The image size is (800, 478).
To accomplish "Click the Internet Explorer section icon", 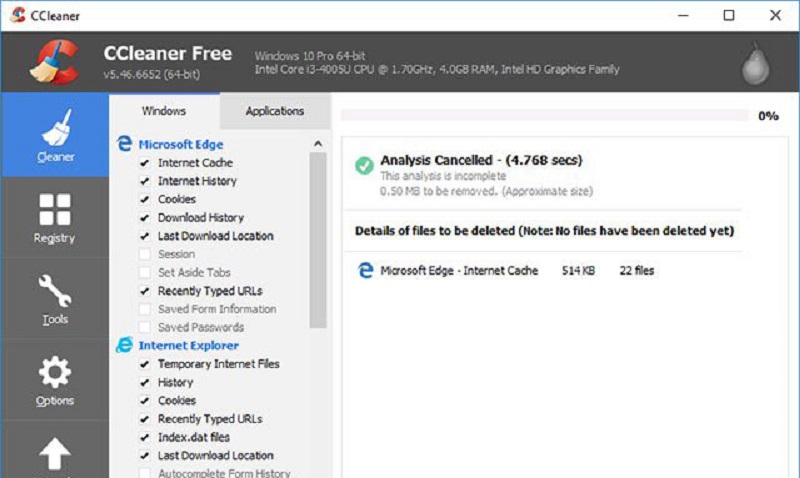I will (x=124, y=345).
